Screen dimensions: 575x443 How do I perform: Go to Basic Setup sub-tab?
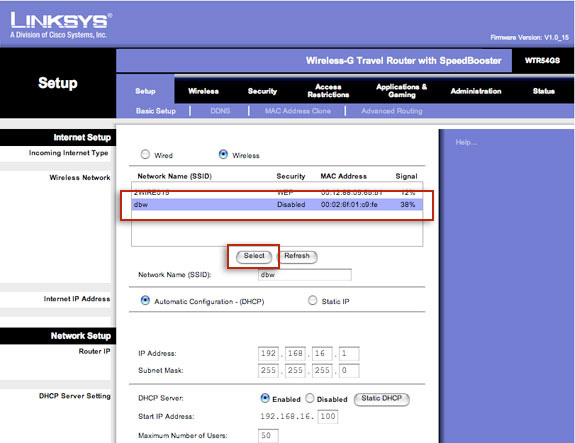[156, 111]
